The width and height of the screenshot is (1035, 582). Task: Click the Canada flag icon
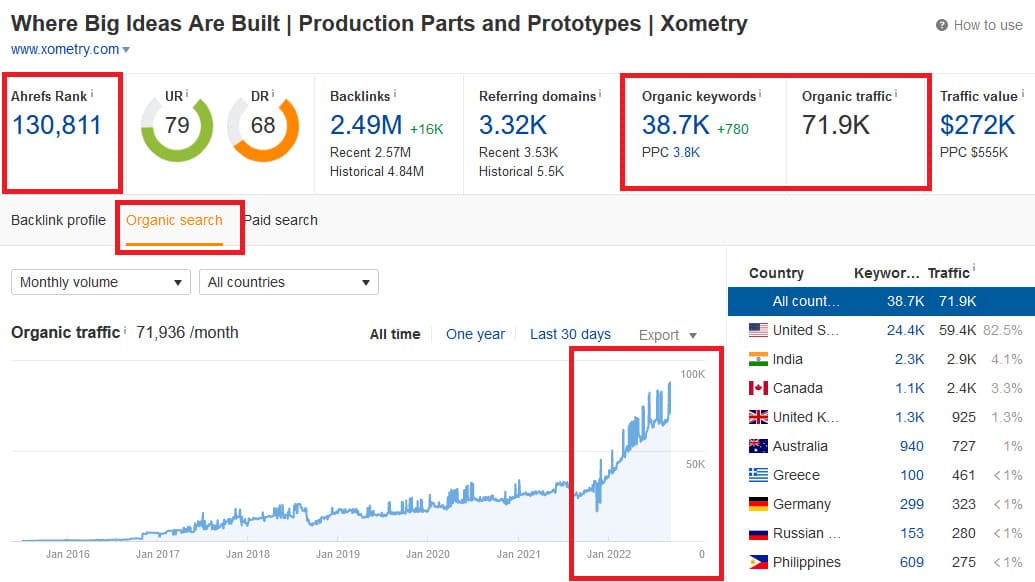click(759, 388)
